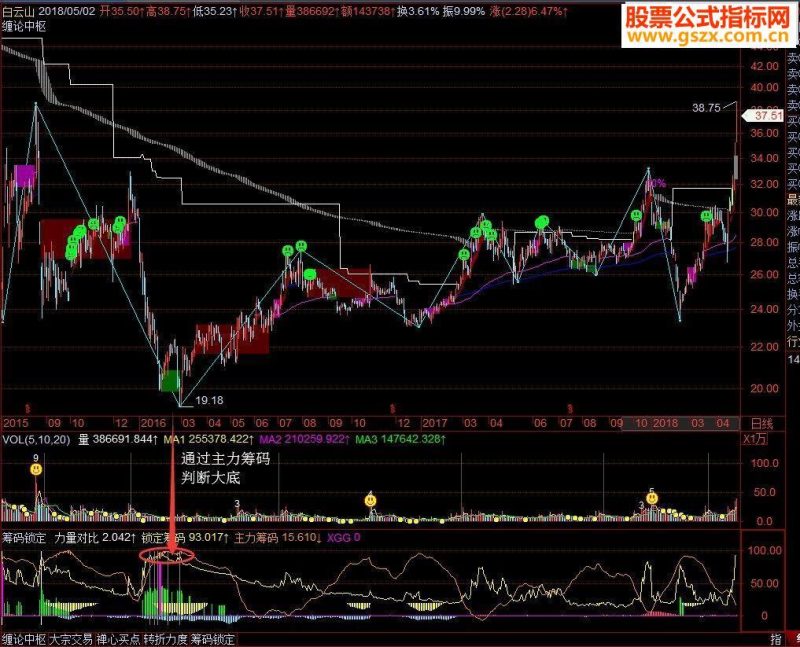800x647 pixels.
Task: Click the 19.18 lowest price label
Action: point(209,401)
